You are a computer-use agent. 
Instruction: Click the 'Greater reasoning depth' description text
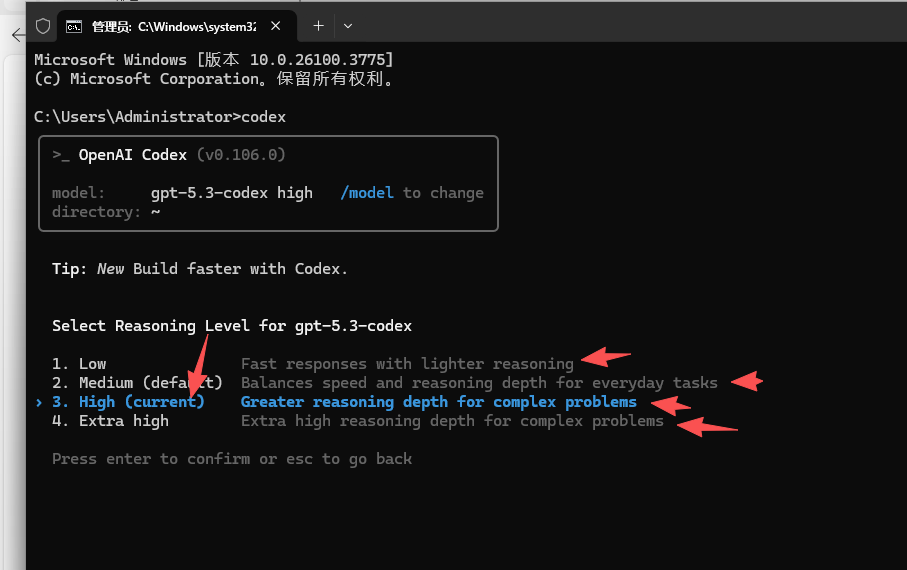point(438,402)
